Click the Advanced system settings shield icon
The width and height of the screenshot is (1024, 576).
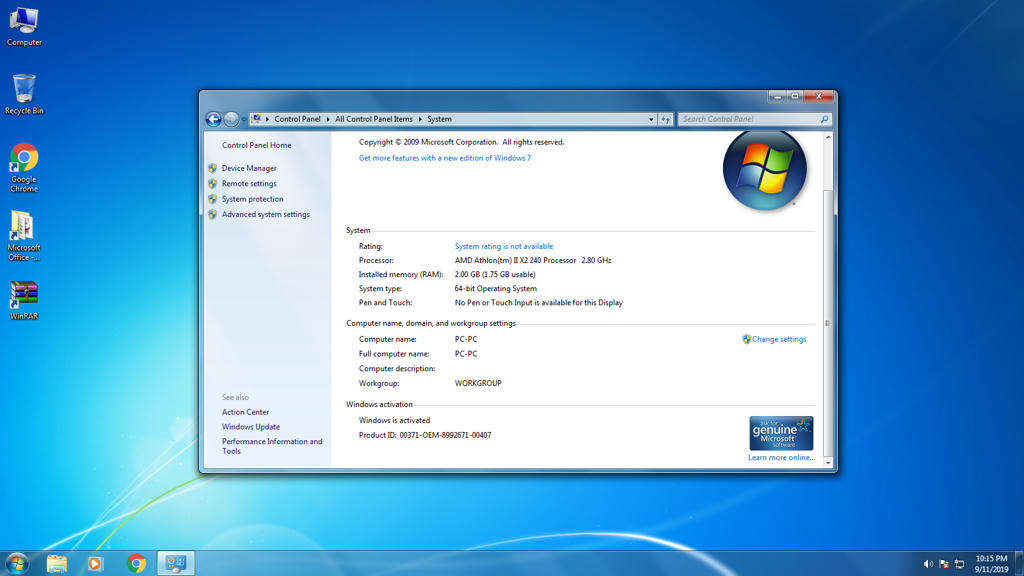pos(213,214)
